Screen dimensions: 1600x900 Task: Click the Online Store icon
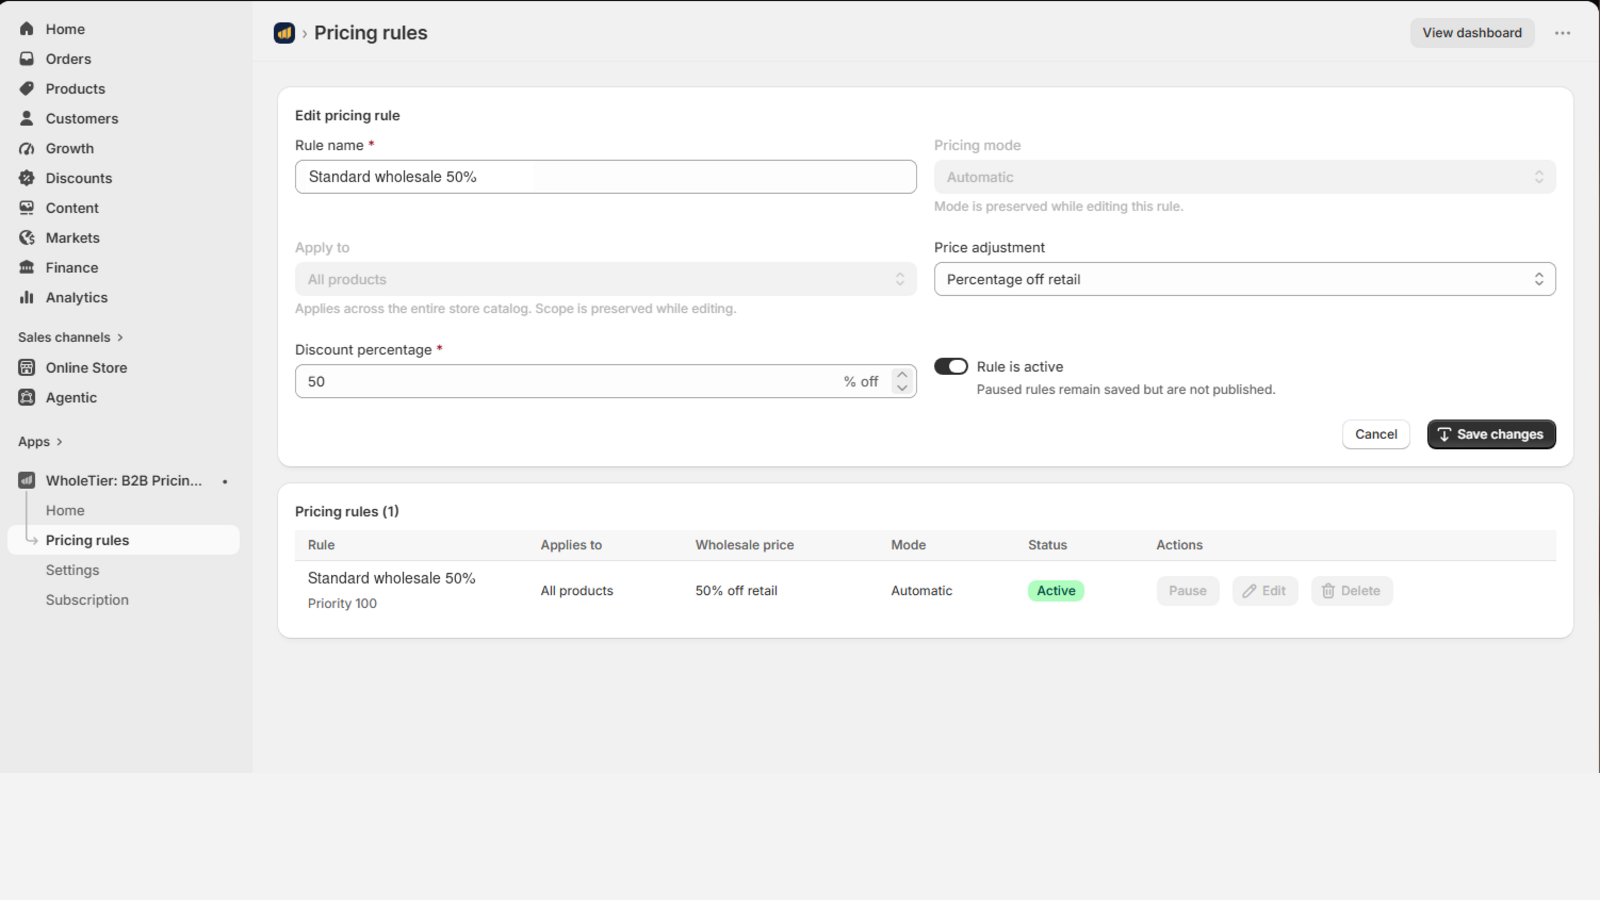coord(27,368)
